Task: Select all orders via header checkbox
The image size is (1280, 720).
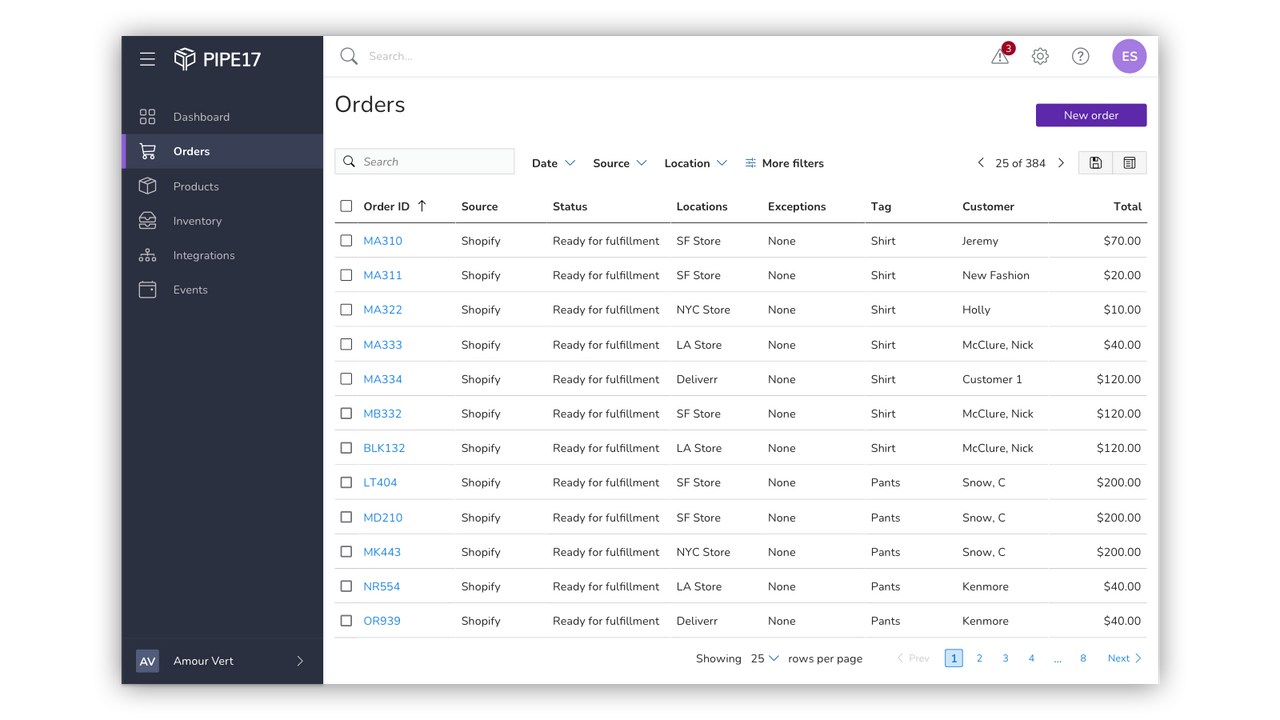Action: coord(345,206)
